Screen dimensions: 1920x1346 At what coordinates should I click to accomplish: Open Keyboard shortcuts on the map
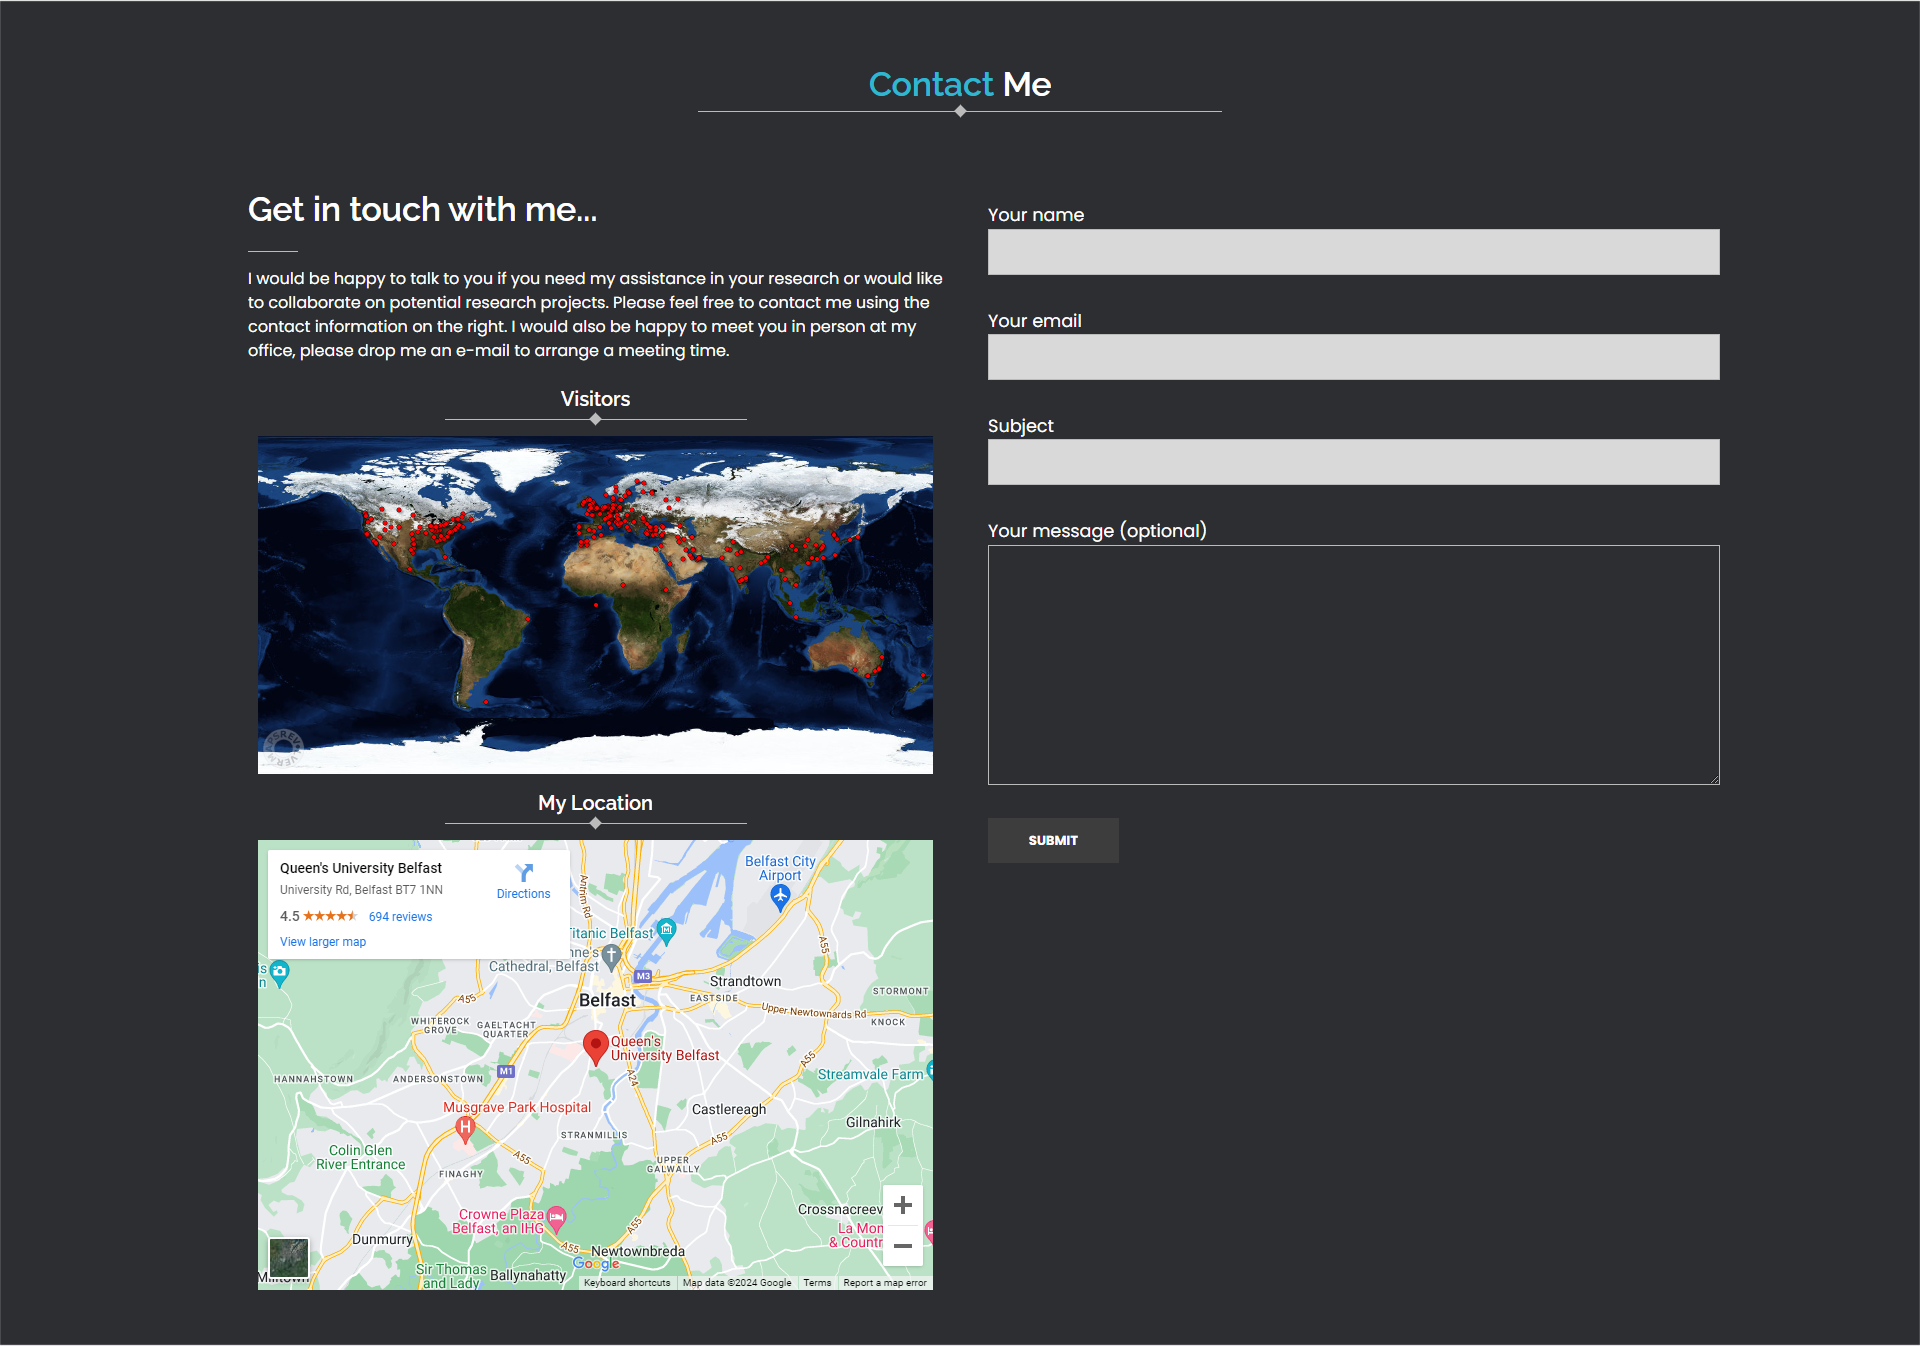tap(627, 1283)
